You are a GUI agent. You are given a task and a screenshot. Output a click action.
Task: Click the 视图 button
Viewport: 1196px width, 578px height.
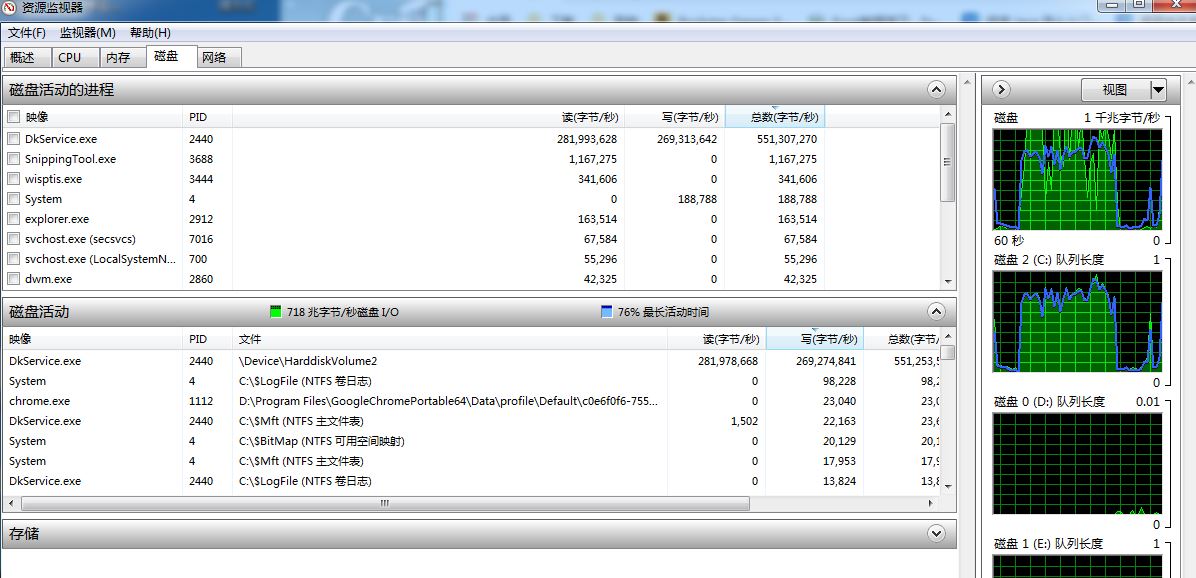1115,90
